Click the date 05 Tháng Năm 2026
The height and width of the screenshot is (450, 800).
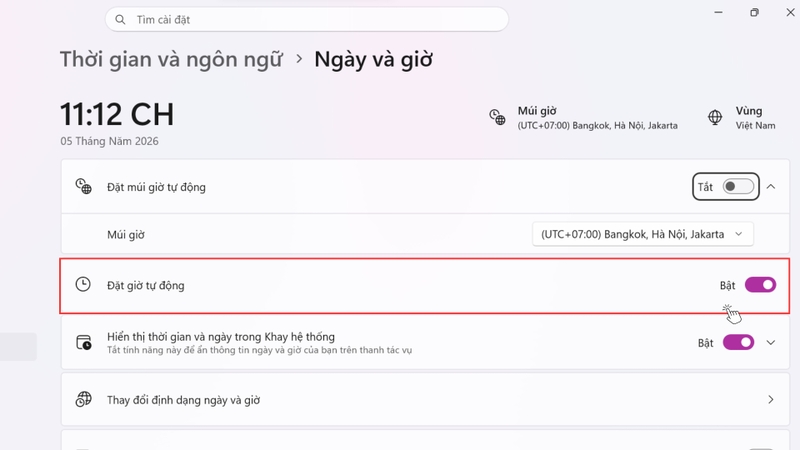[x=109, y=141]
